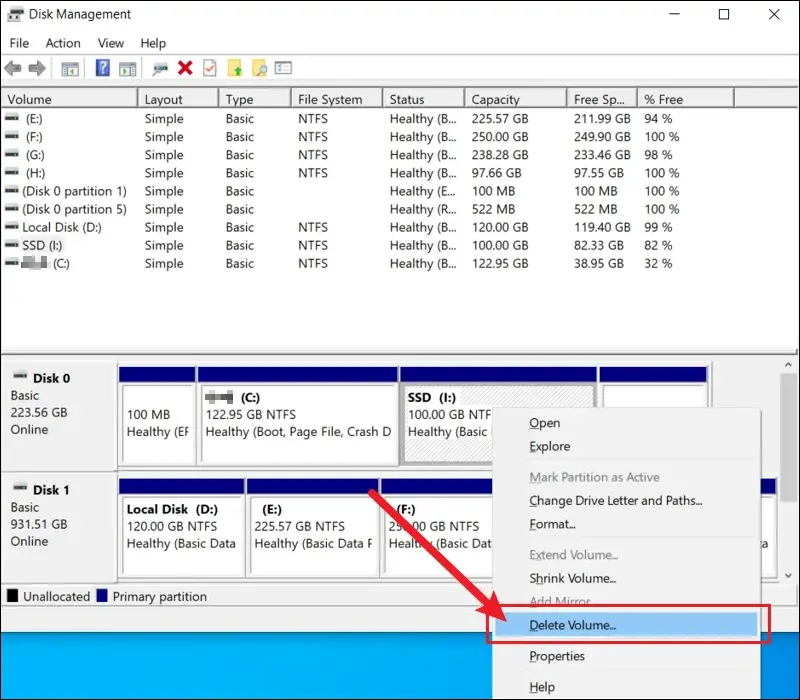The image size is (800, 700).
Task: Choose Open from the context menu
Action: tap(544, 423)
